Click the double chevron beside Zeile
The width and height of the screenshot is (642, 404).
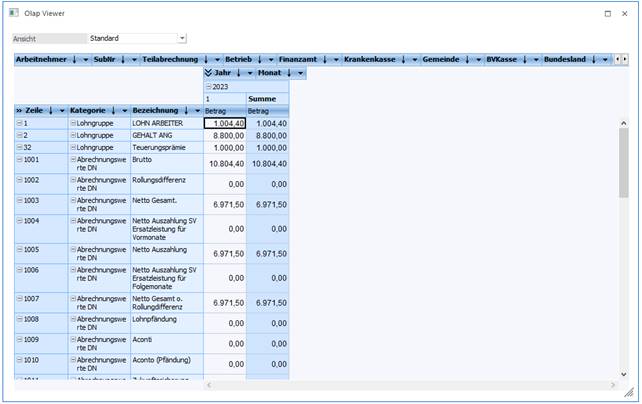(x=20, y=110)
